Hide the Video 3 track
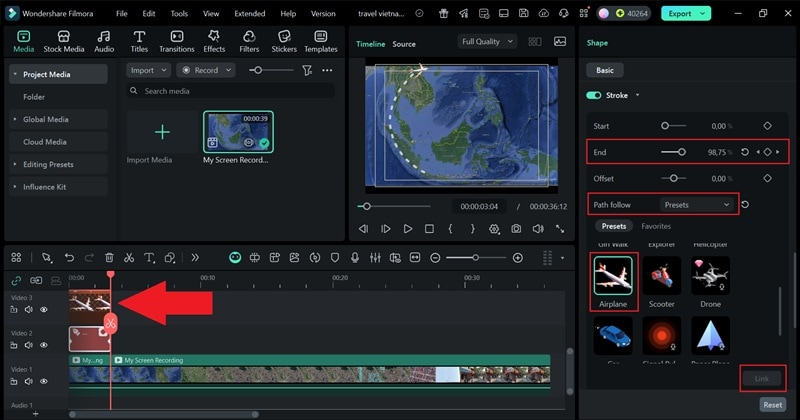Viewport: 800px width, 420px height. pos(44,310)
